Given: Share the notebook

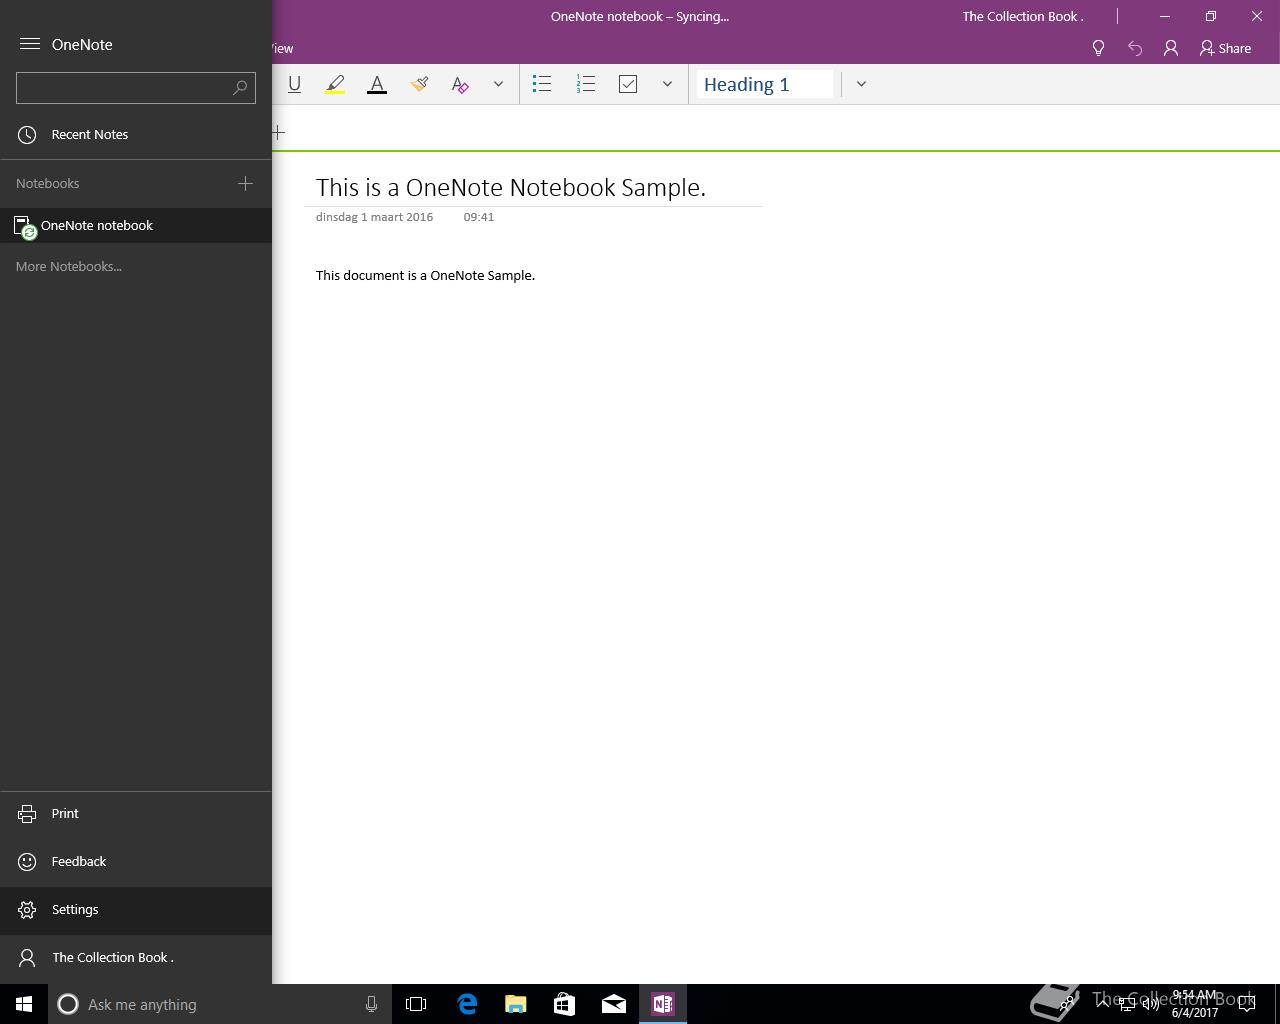Looking at the screenshot, I should click(x=1226, y=48).
